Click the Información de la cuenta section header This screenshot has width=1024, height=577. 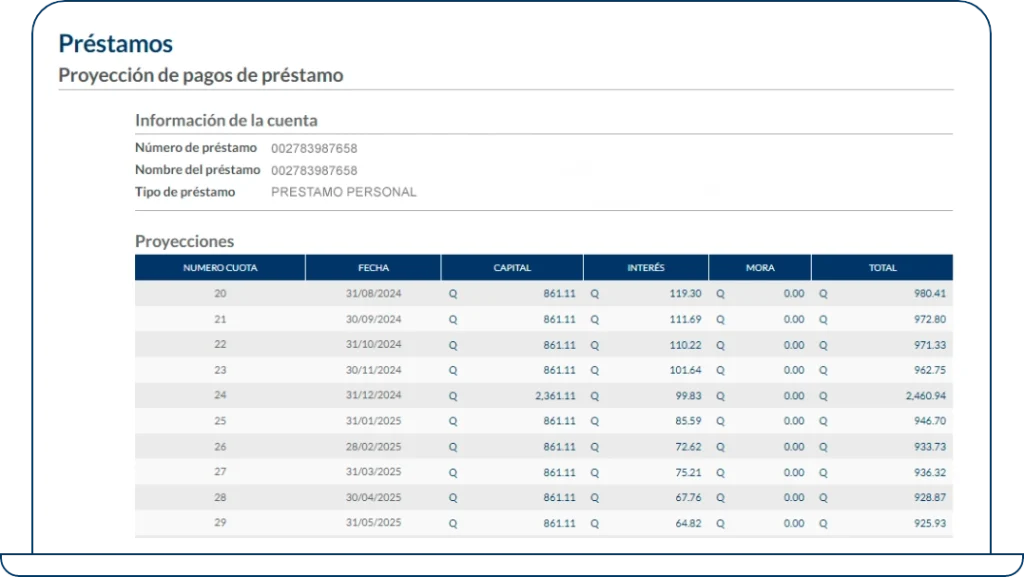[225, 120]
